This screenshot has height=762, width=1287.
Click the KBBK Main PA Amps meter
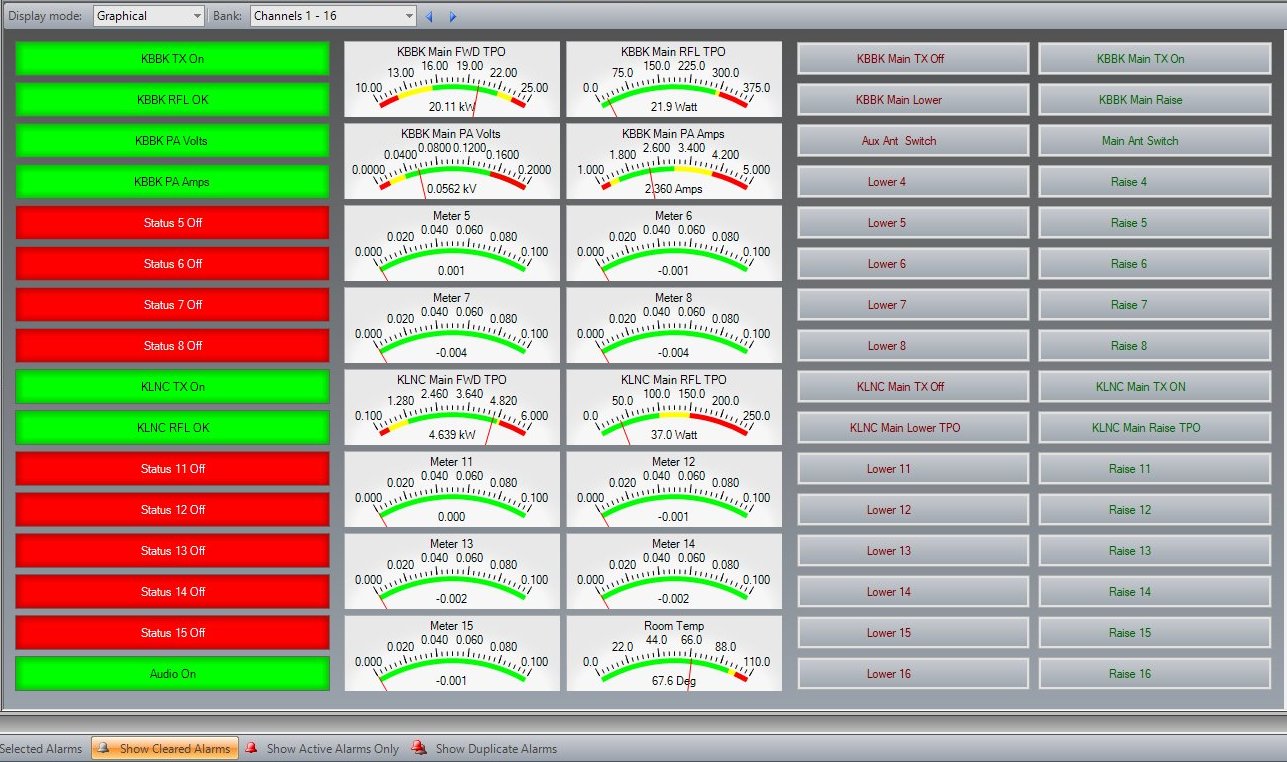point(674,162)
